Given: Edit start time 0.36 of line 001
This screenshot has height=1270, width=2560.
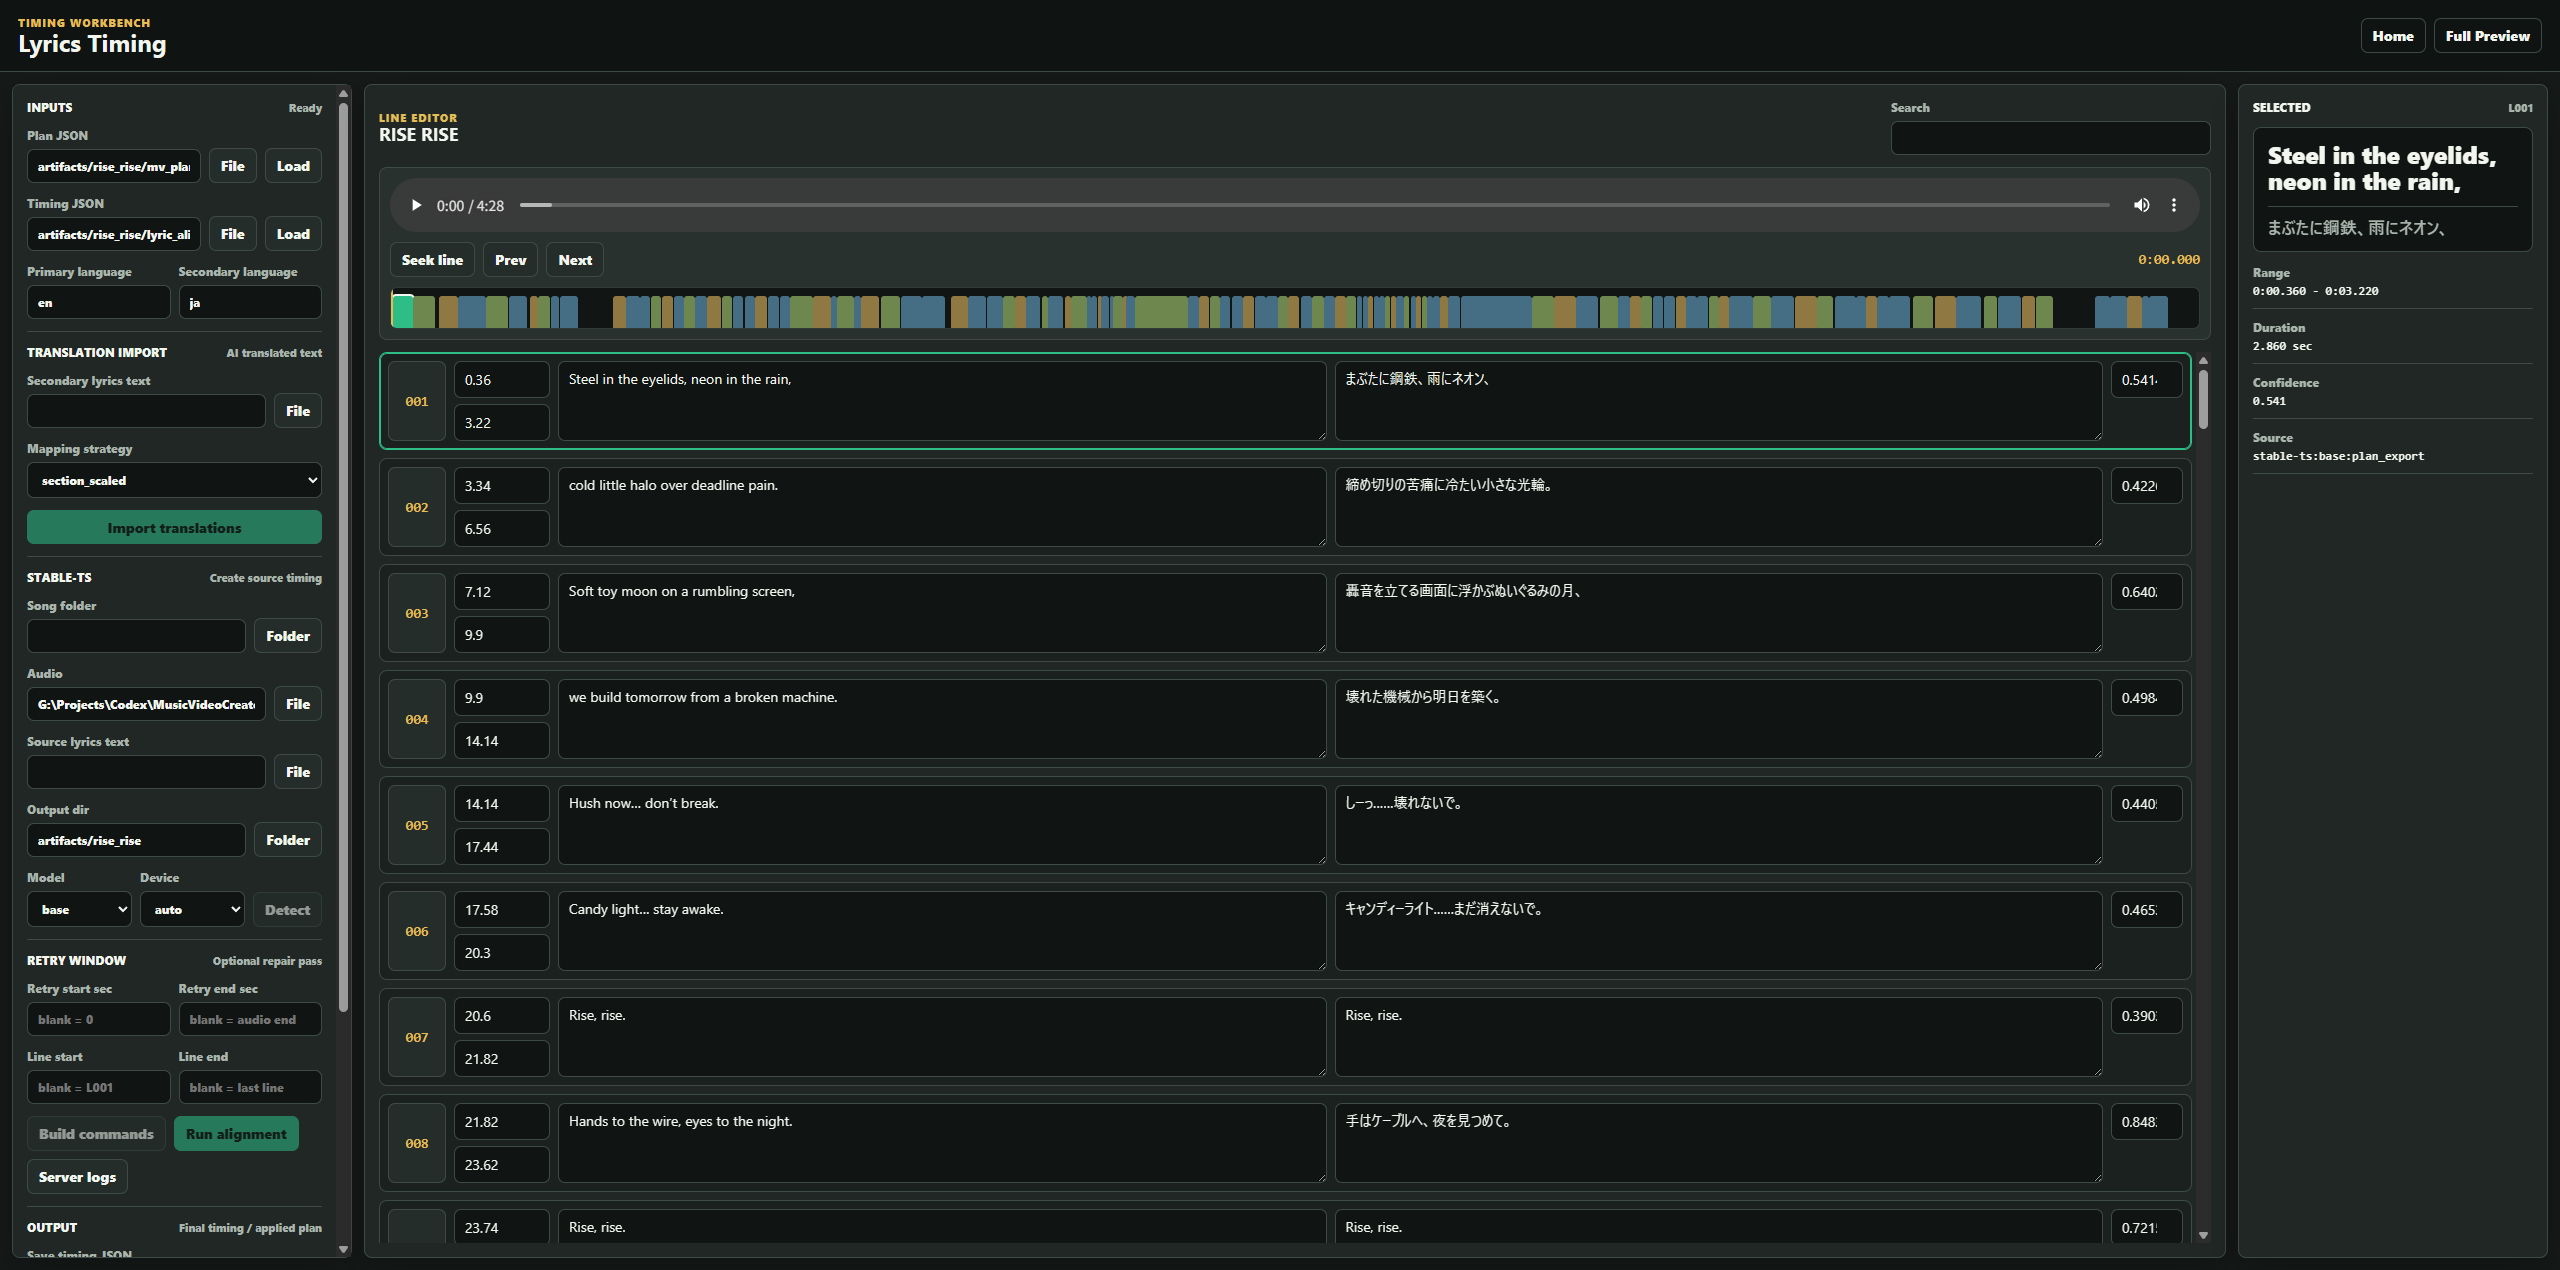Looking at the screenshot, I should coord(501,380).
